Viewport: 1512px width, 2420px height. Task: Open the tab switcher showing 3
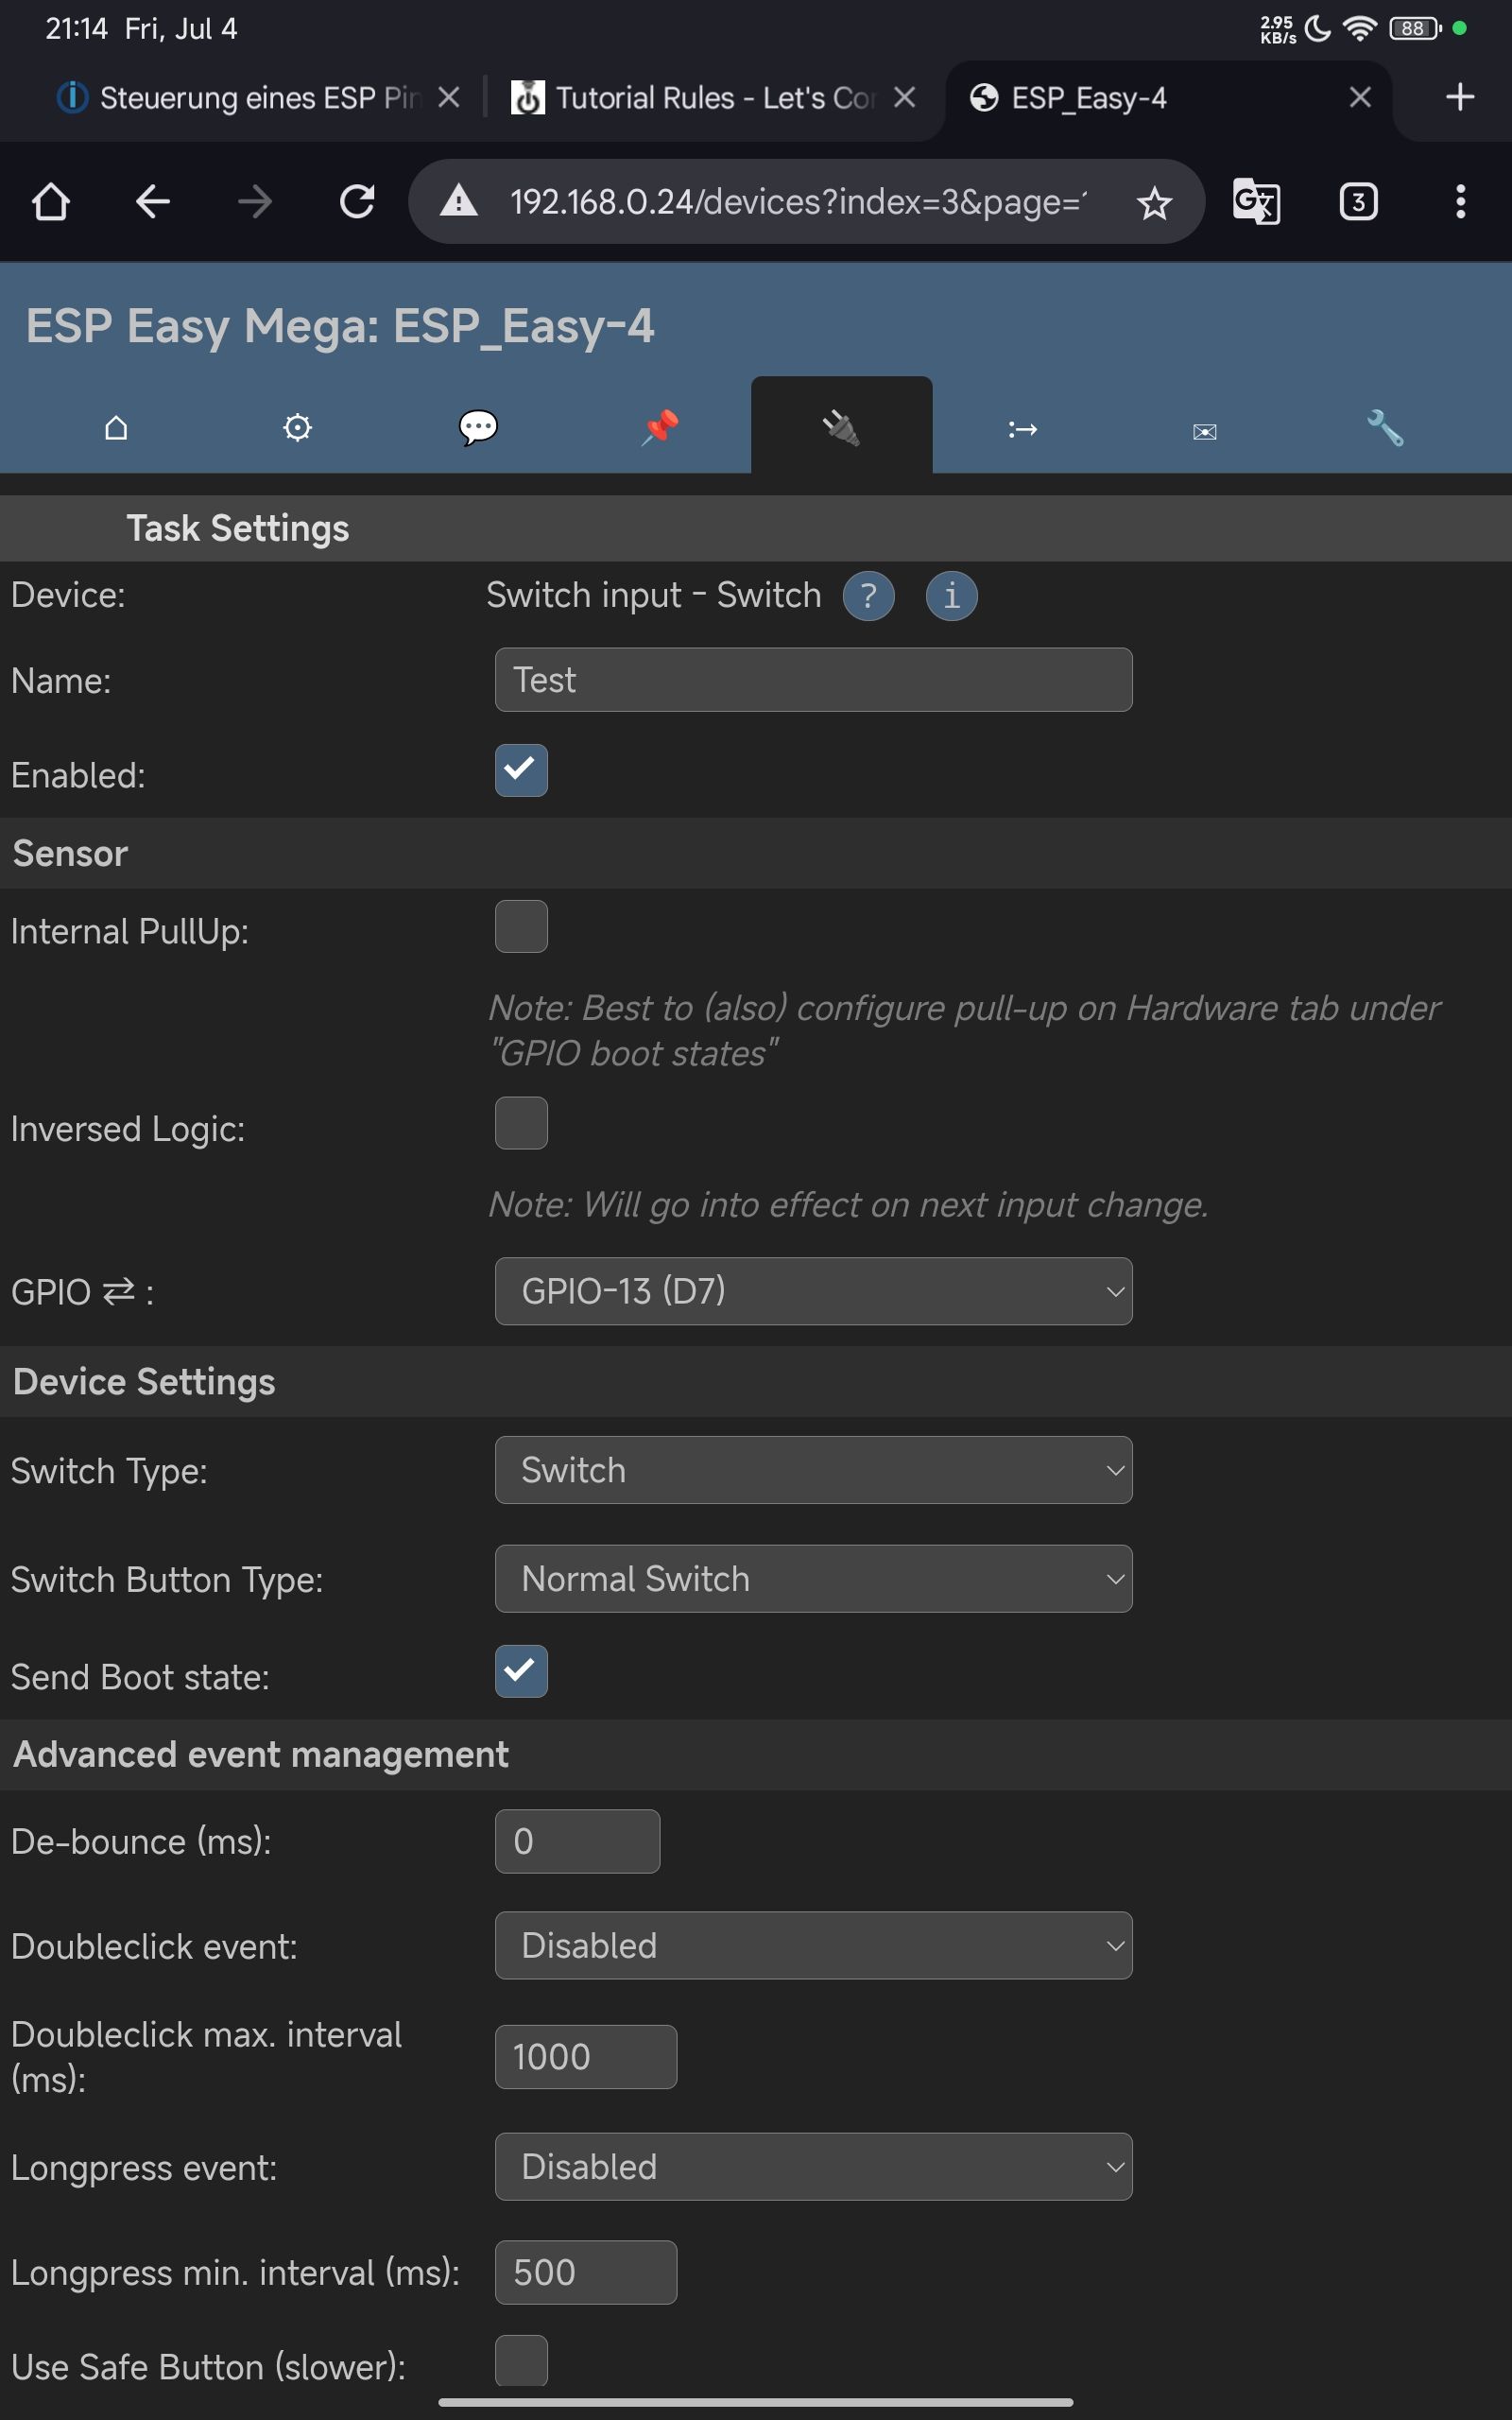1358,202
